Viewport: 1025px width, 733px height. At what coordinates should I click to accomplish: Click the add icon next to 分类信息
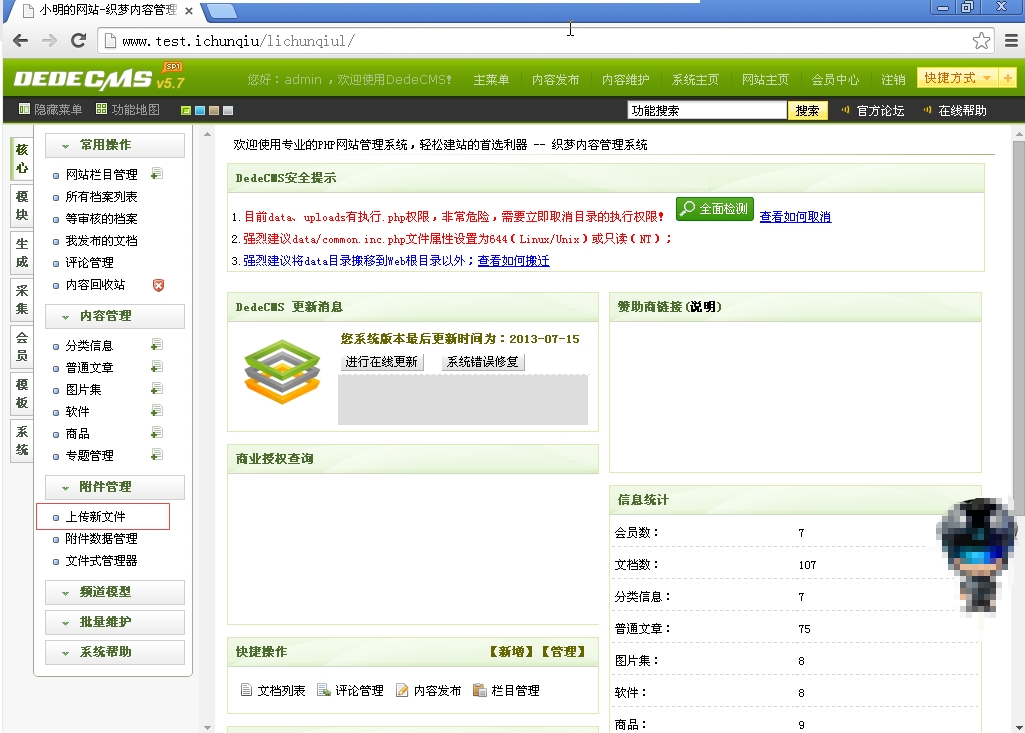tap(157, 345)
